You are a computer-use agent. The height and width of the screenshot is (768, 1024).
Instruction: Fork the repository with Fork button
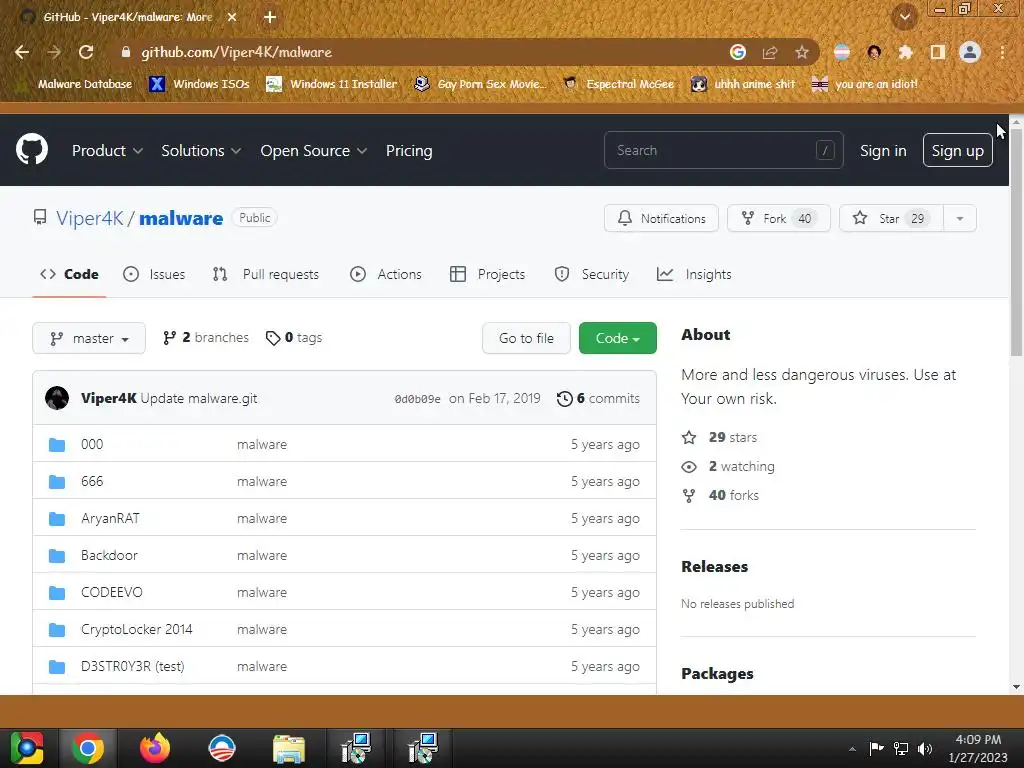(778, 218)
